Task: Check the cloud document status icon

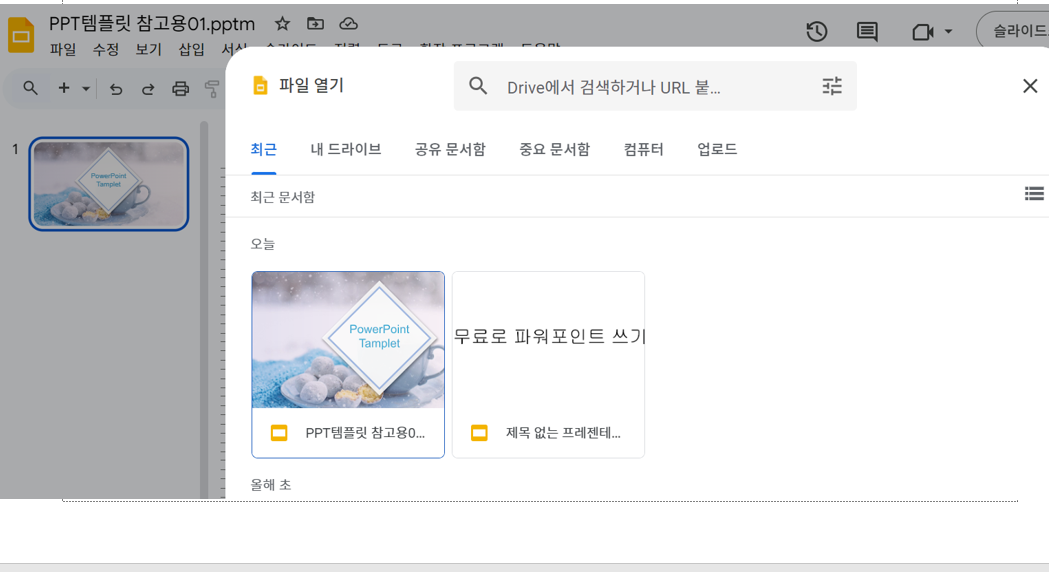Action: coord(349,24)
